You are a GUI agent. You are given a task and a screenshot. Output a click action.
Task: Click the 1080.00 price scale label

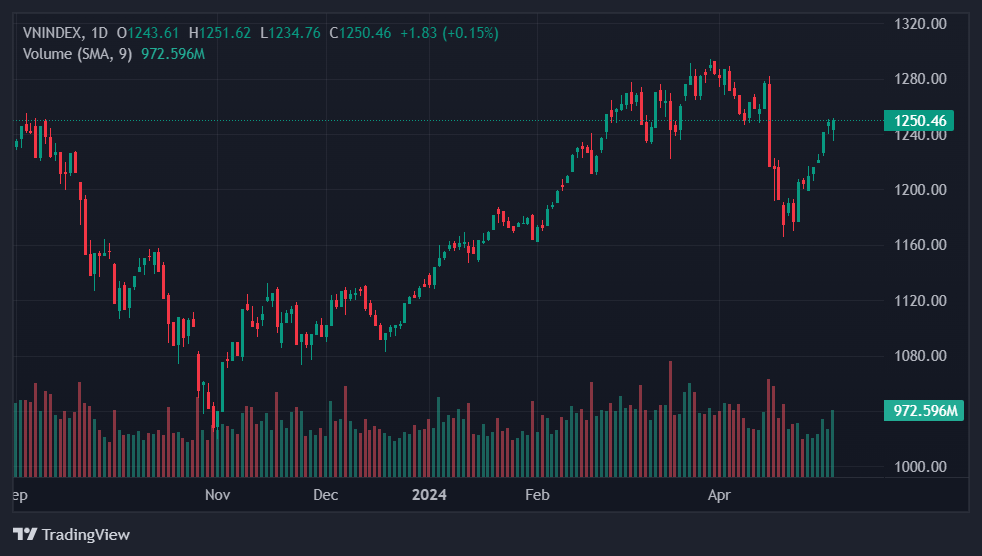919,356
